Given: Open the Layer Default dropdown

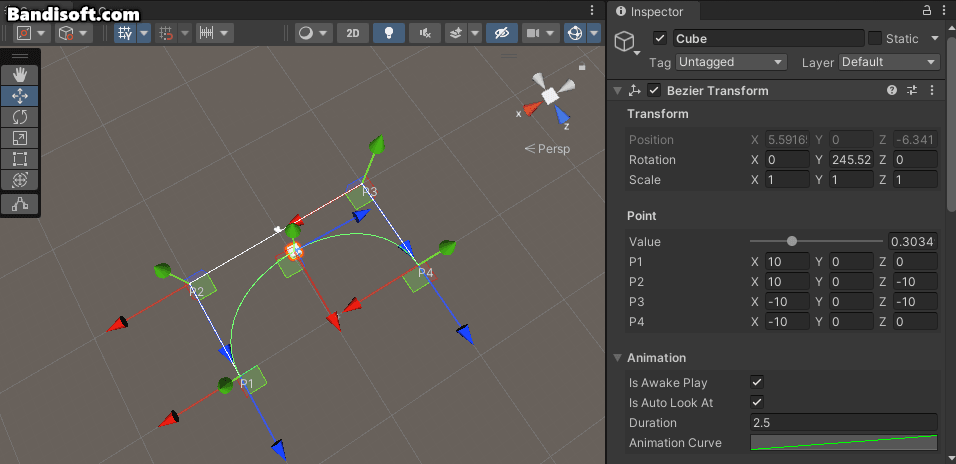Looking at the screenshot, I should click(890, 62).
